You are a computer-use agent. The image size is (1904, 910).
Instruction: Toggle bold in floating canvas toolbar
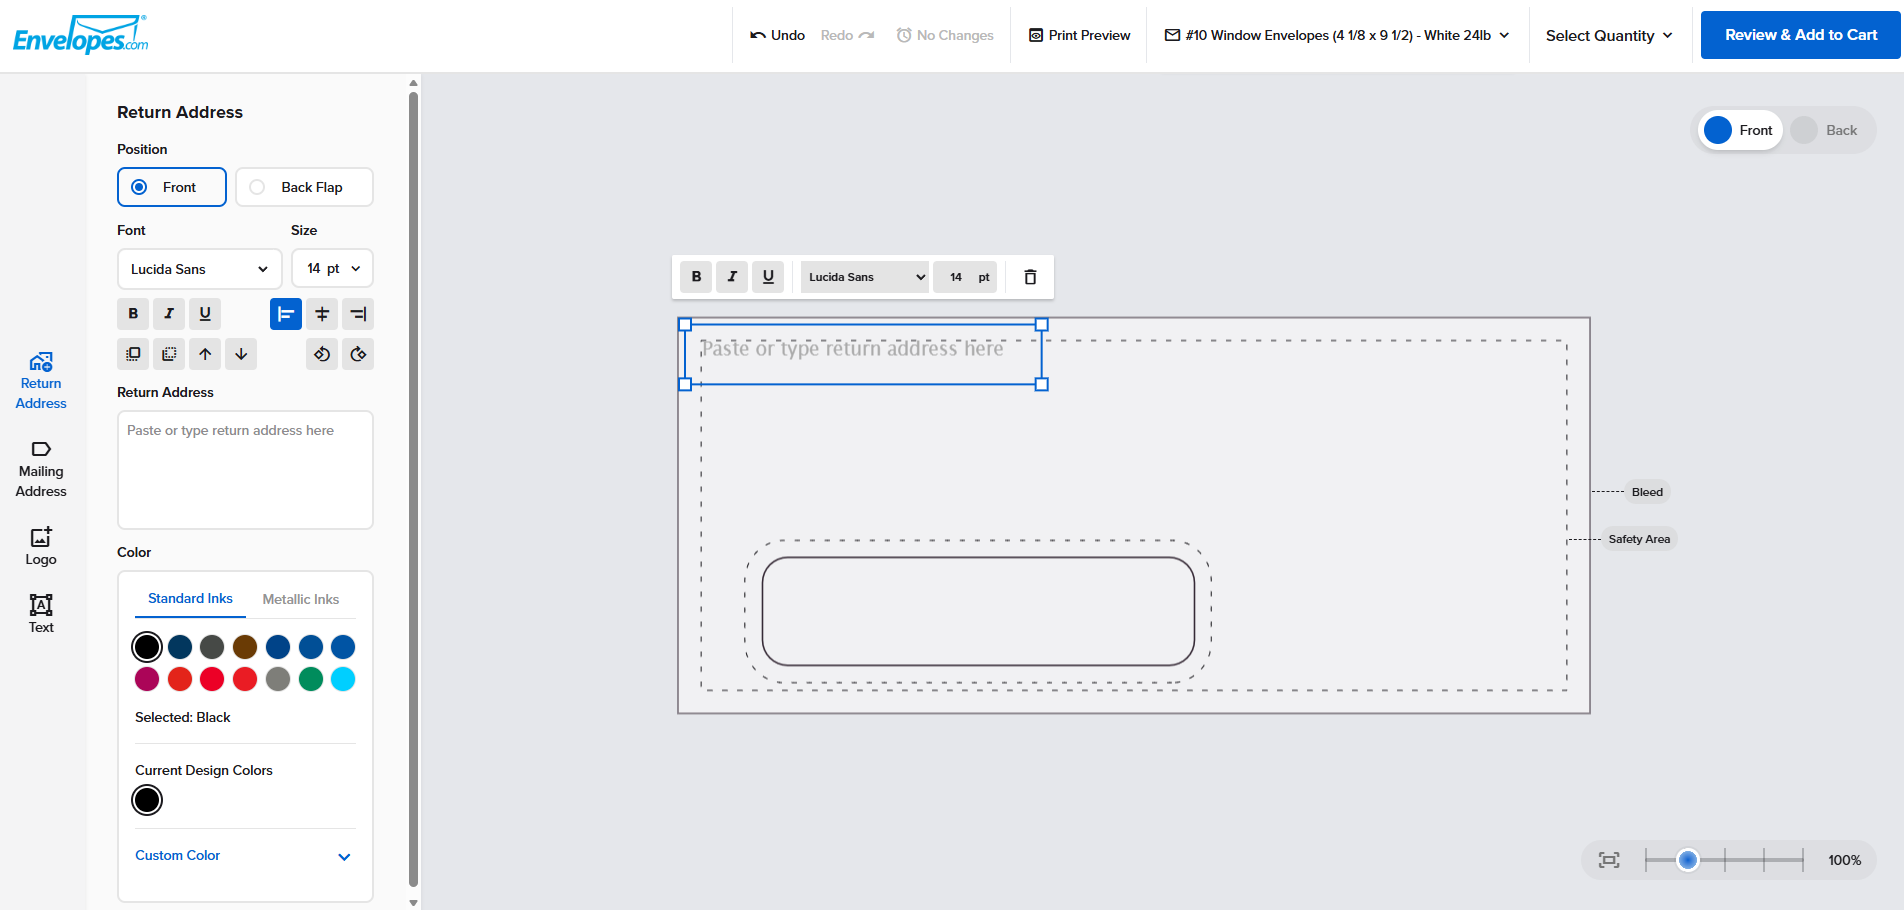[x=696, y=277]
